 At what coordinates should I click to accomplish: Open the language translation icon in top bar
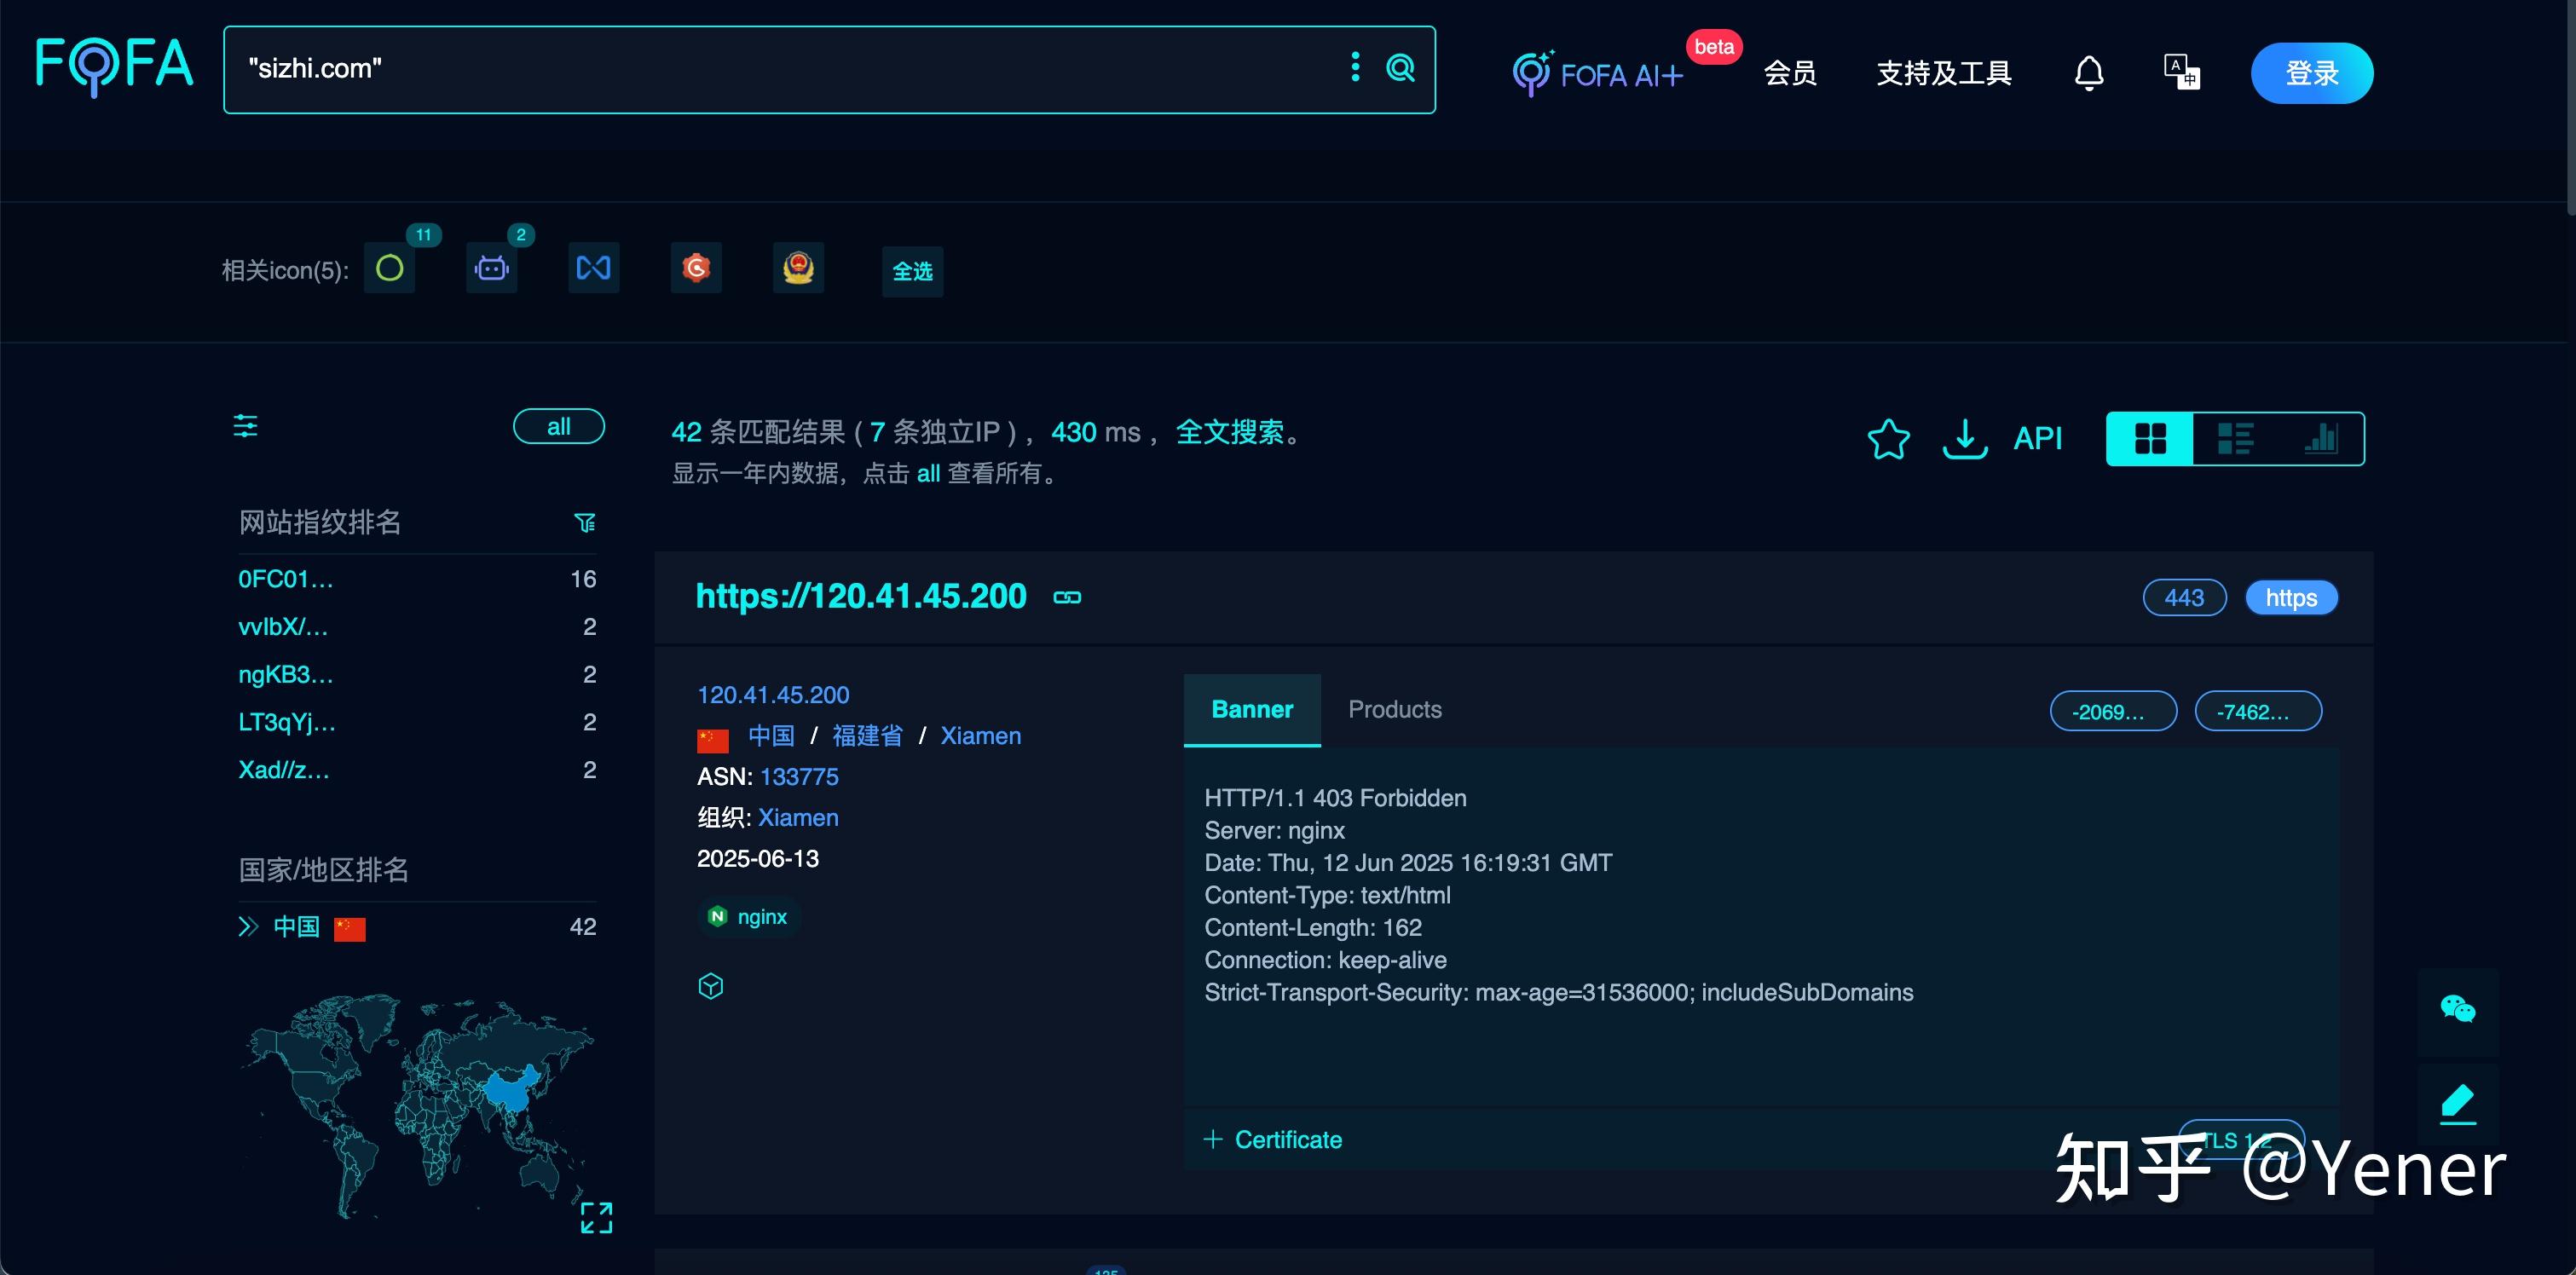coord(2181,72)
